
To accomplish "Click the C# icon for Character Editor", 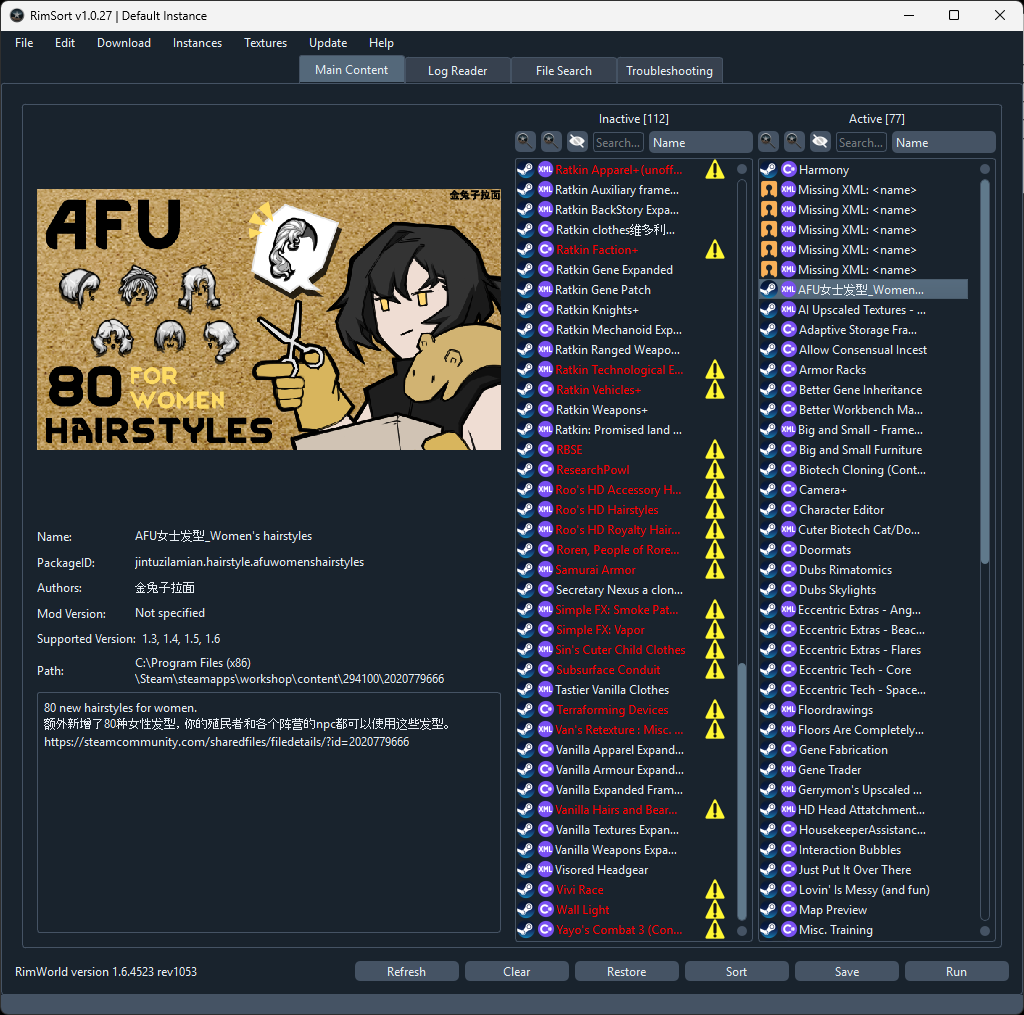I will (x=789, y=509).
